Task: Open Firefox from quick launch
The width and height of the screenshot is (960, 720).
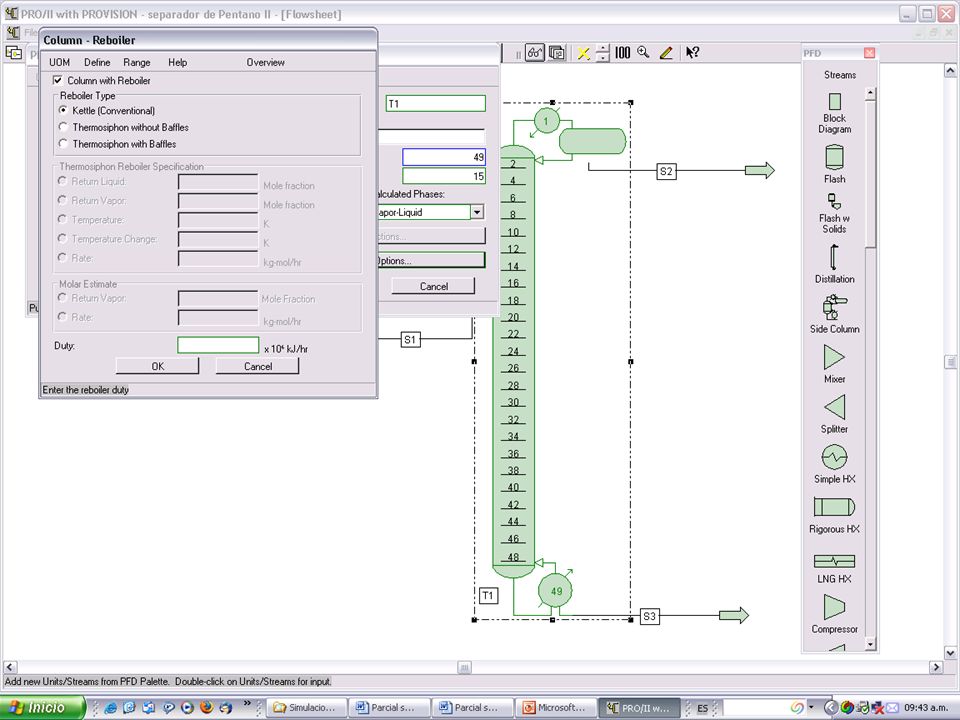Action: (206, 707)
